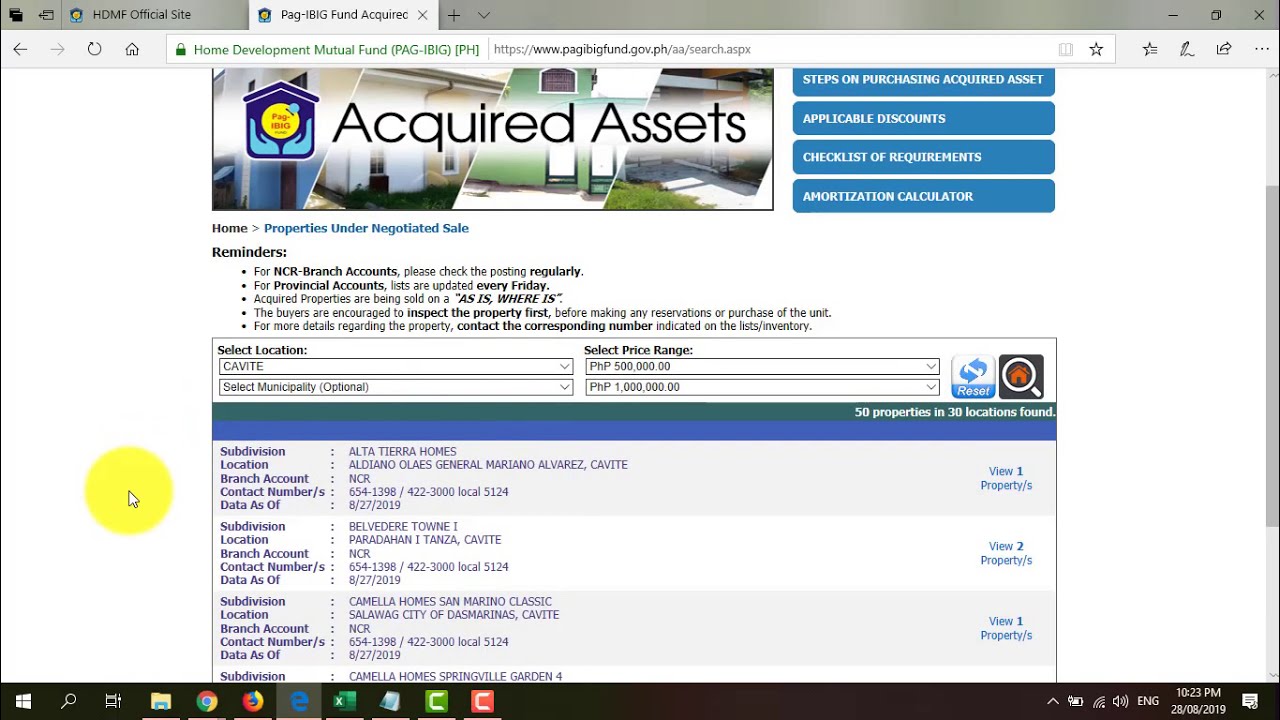This screenshot has width=1280, height=720.
Task: Click the ENG language indicator
Action: (1148, 702)
